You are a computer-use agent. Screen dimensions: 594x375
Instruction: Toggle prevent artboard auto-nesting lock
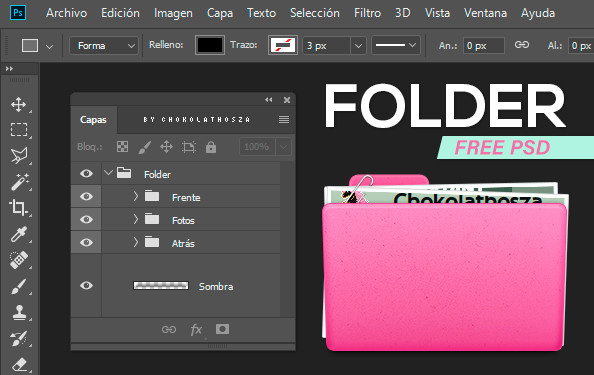coord(189,147)
